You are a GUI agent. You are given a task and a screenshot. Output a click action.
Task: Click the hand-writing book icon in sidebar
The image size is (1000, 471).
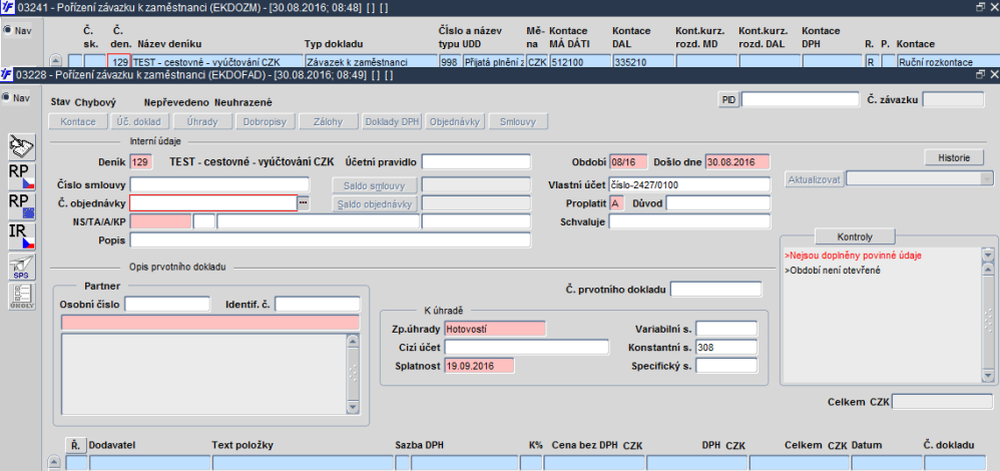[x=22, y=147]
